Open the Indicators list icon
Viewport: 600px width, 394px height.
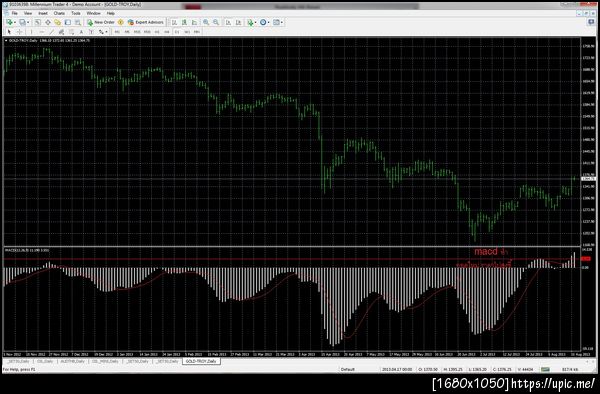(250, 23)
